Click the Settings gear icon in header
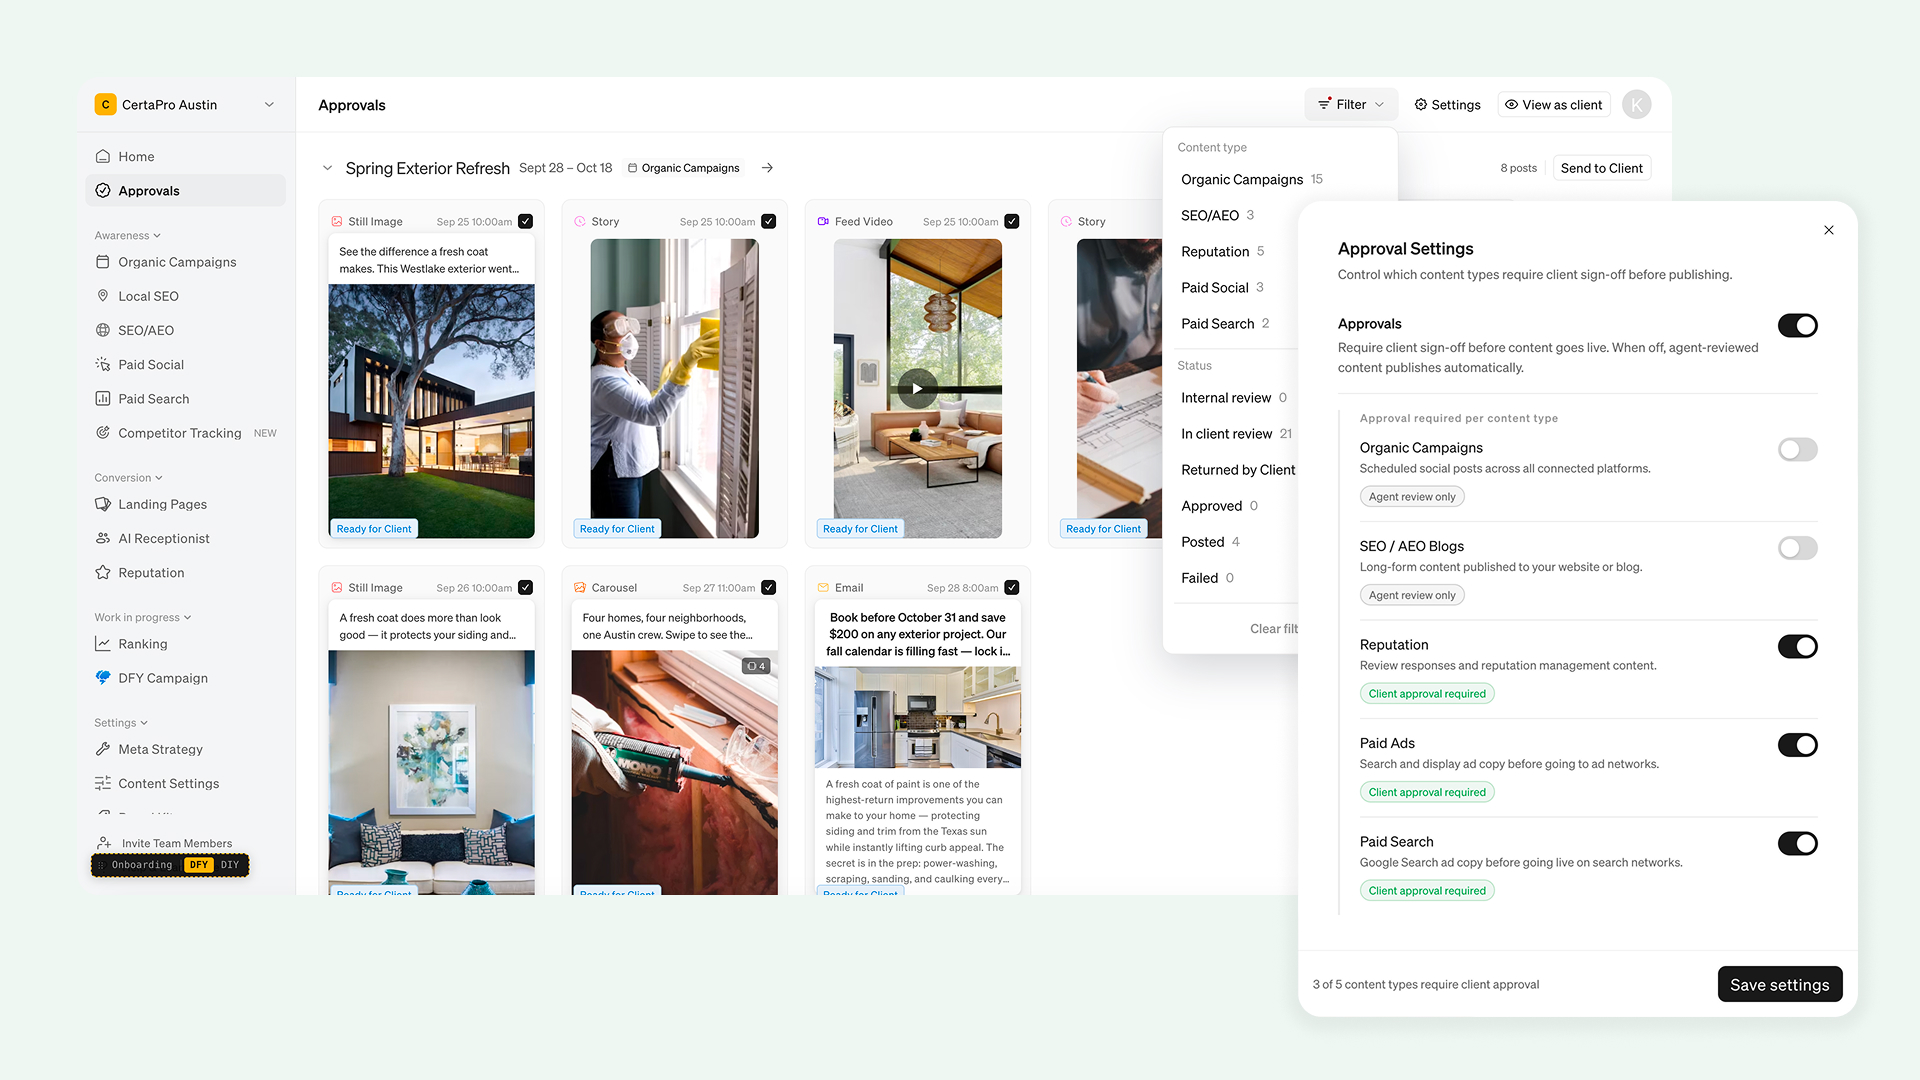The width and height of the screenshot is (1920, 1080). pos(1420,104)
